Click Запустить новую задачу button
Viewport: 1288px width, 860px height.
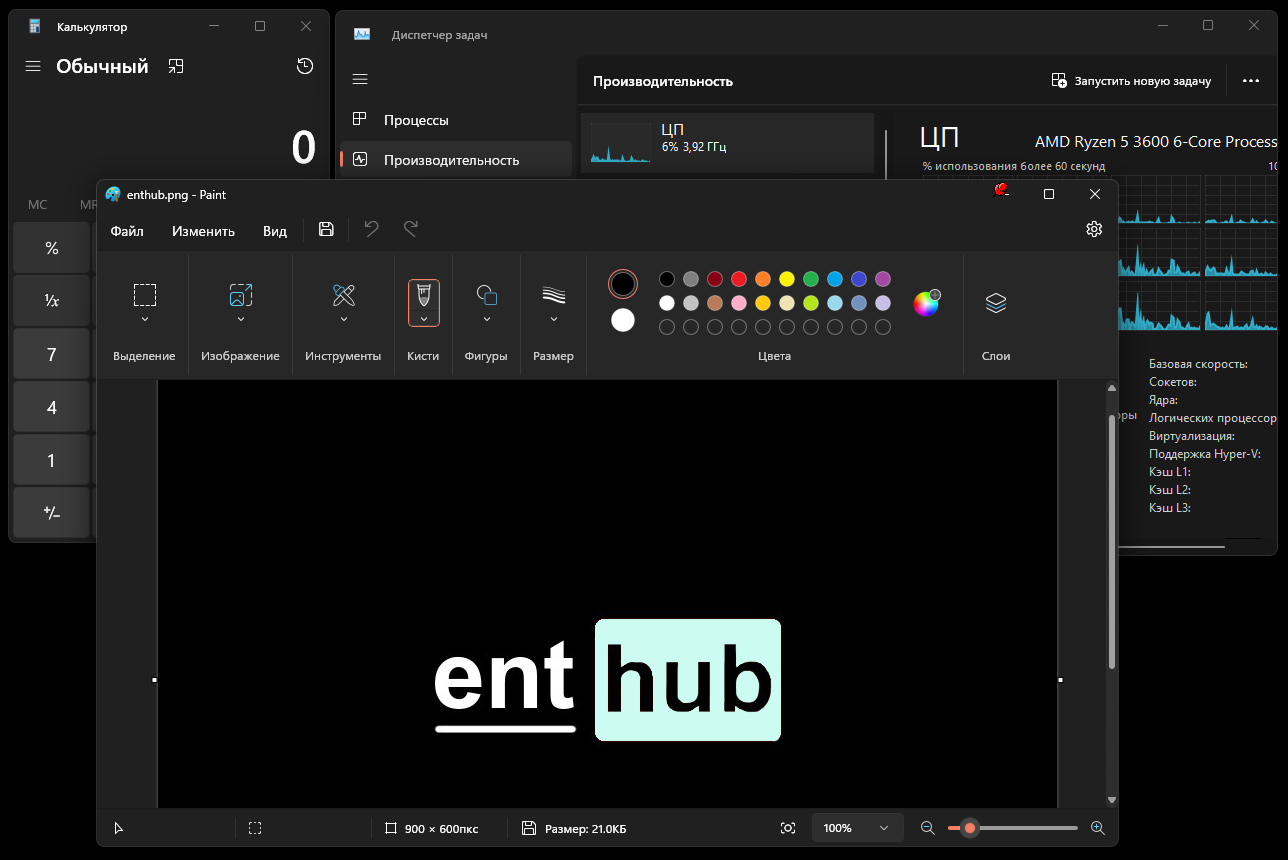click(1131, 81)
